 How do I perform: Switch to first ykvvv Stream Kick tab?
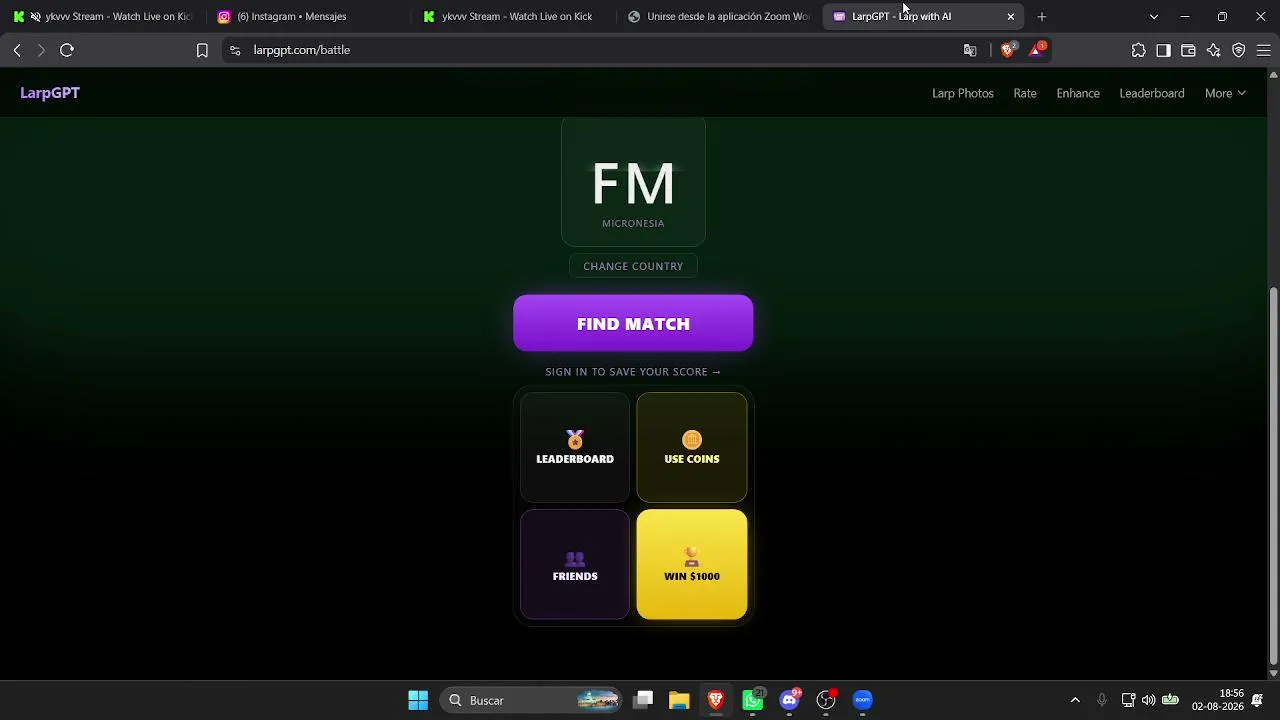(102, 16)
